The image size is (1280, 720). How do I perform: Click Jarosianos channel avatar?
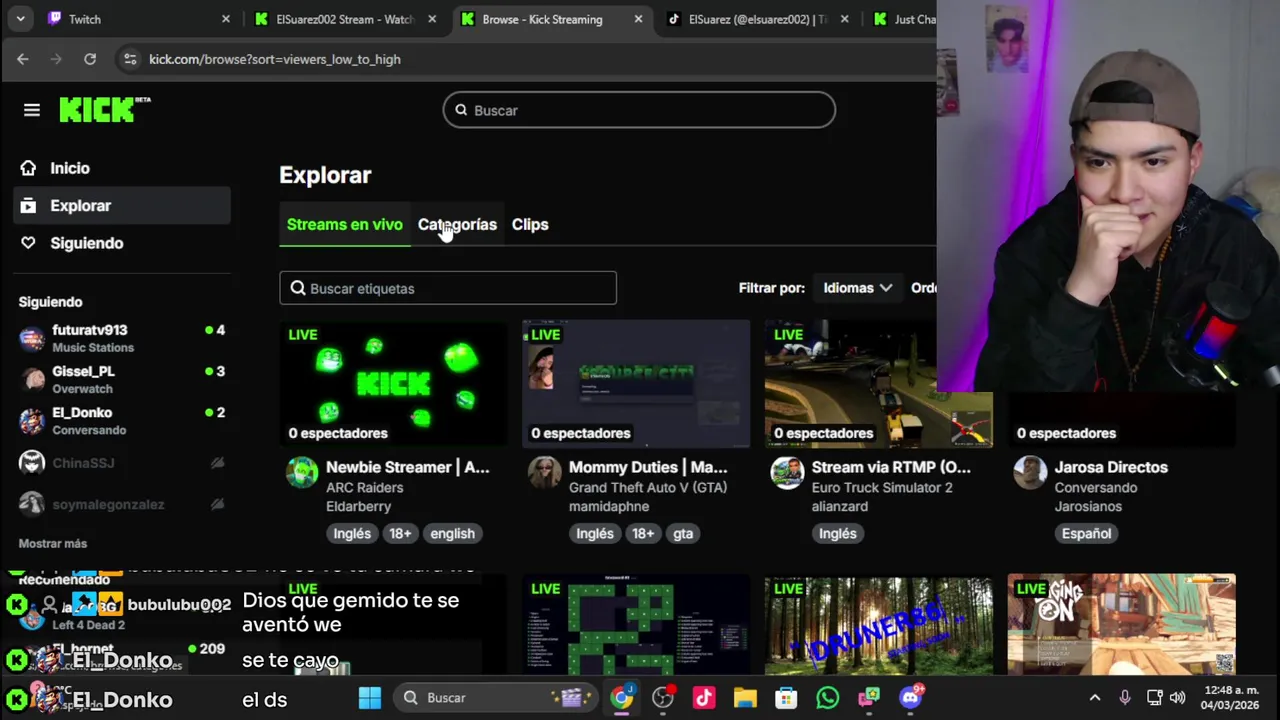(1030, 472)
